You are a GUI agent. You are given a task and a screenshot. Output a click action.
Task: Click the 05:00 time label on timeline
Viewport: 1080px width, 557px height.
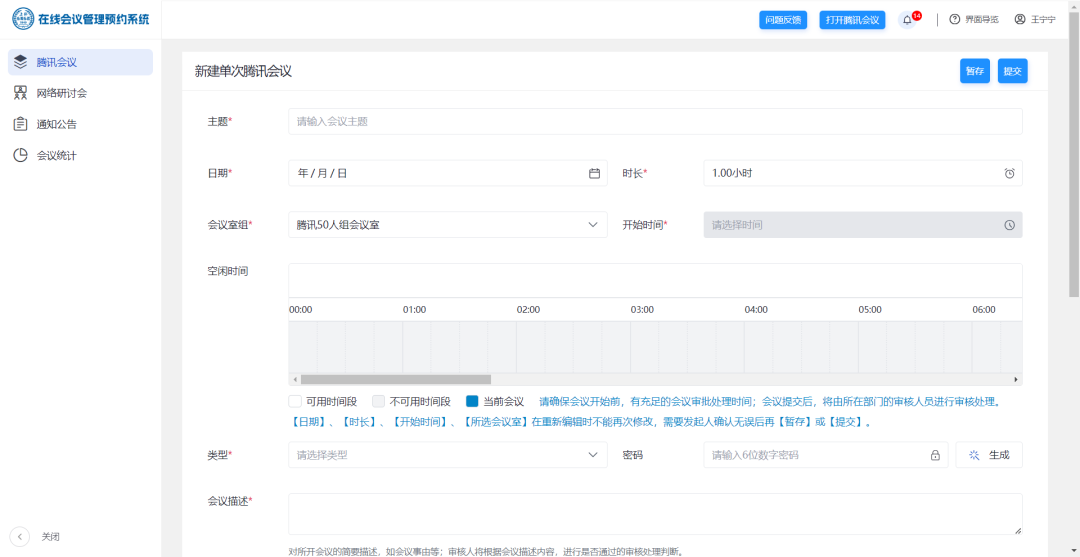870,310
